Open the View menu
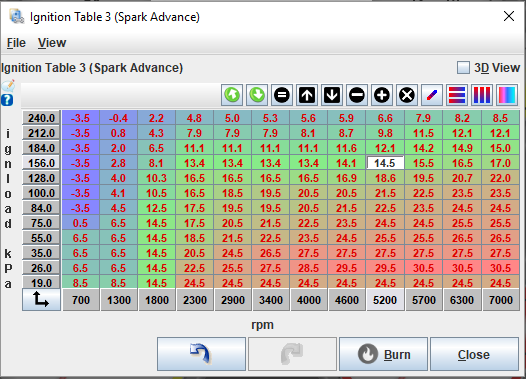Viewport: 526px width, 379px height. click(x=52, y=43)
